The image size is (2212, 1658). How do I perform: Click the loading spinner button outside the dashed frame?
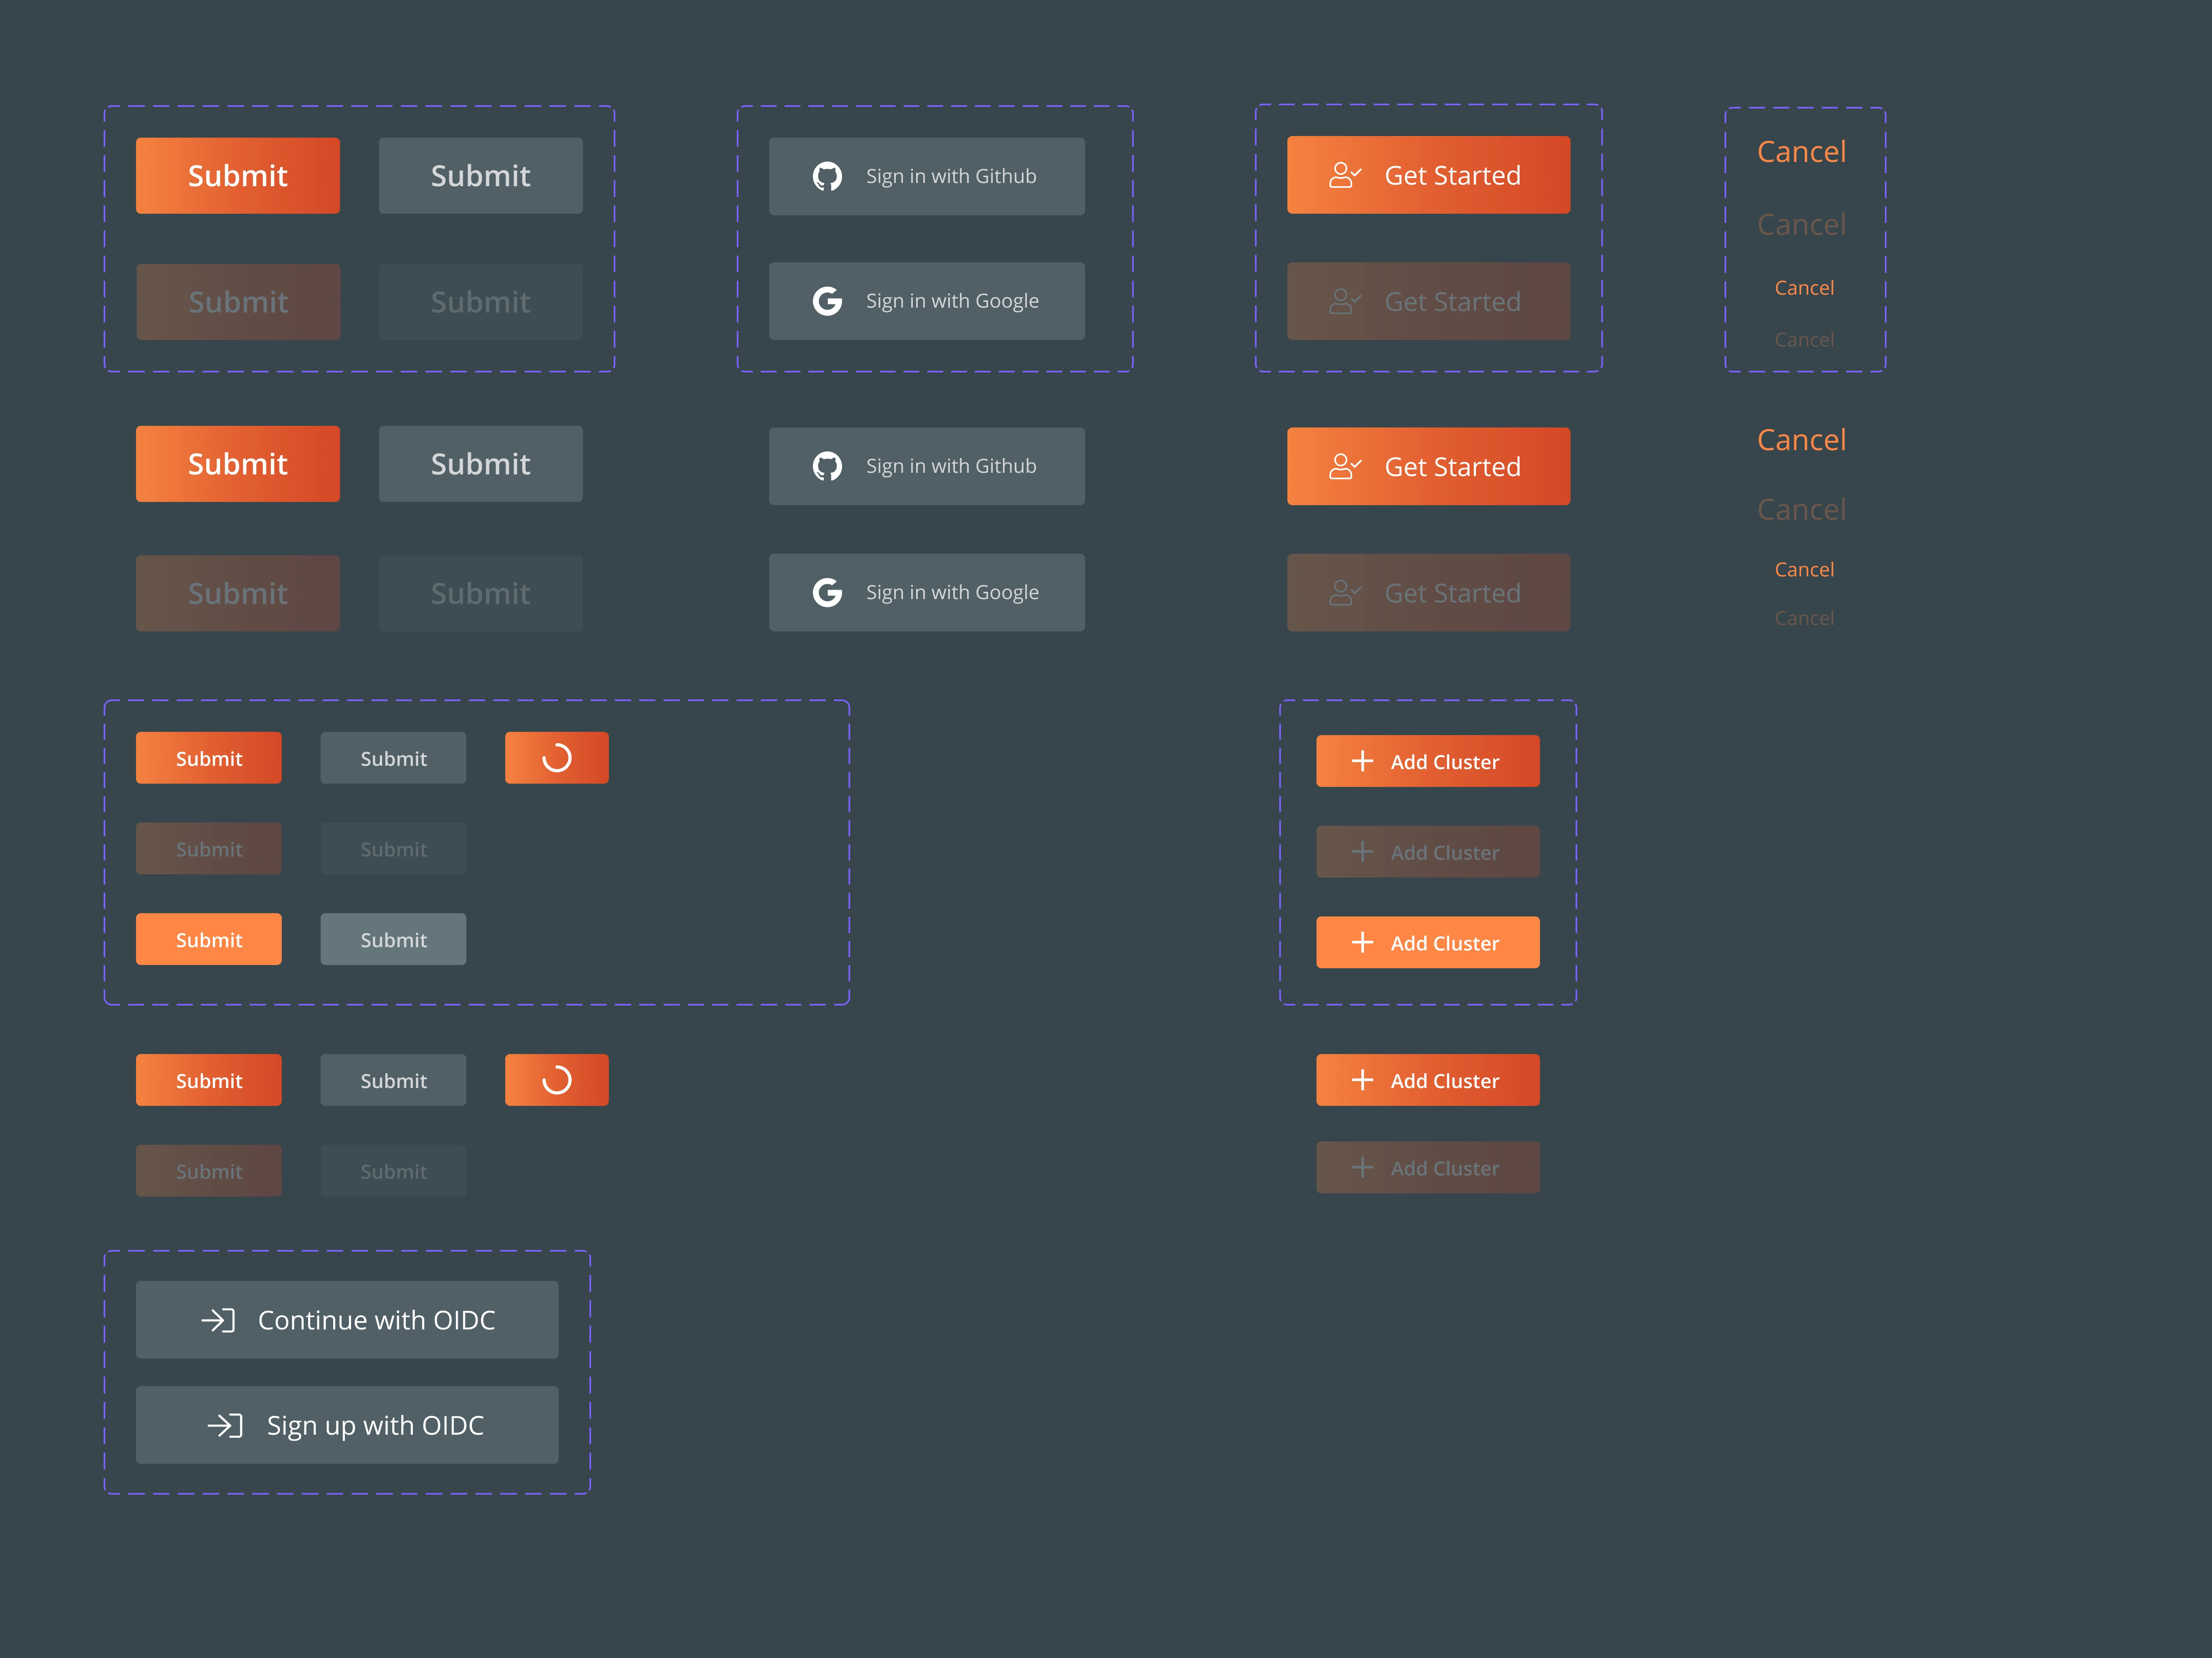(557, 1080)
